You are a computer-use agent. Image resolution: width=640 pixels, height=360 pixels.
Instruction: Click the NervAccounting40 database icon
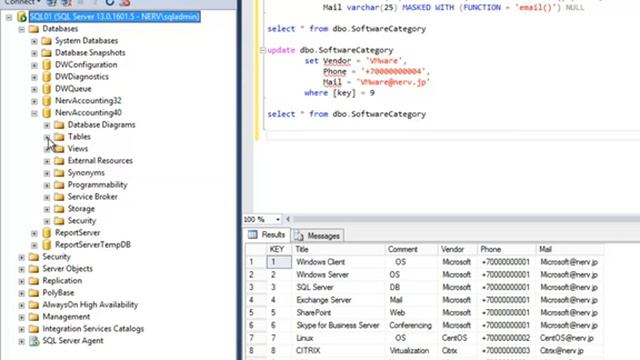[x=47, y=113]
